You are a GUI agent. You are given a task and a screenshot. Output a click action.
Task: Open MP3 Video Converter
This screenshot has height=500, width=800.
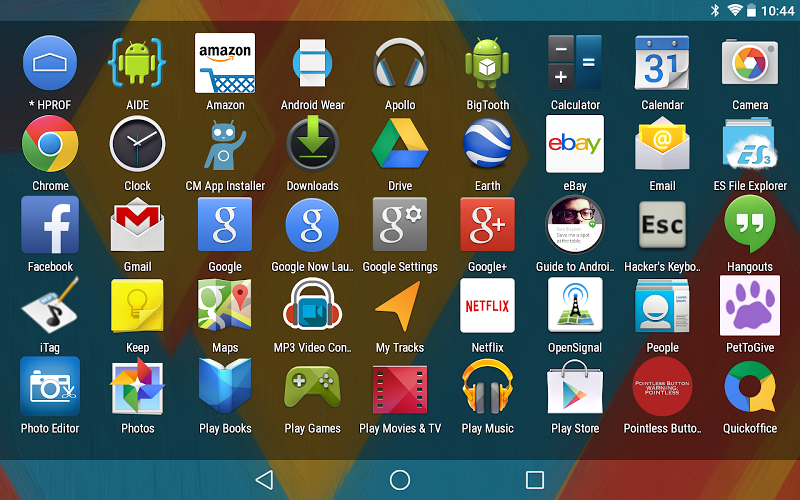[312, 305]
